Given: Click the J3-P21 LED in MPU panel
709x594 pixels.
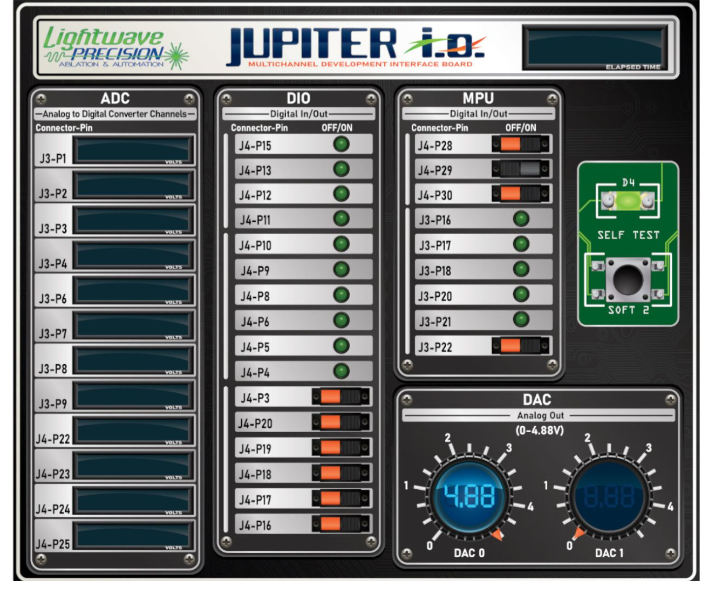Looking at the screenshot, I should click(x=521, y=320).
